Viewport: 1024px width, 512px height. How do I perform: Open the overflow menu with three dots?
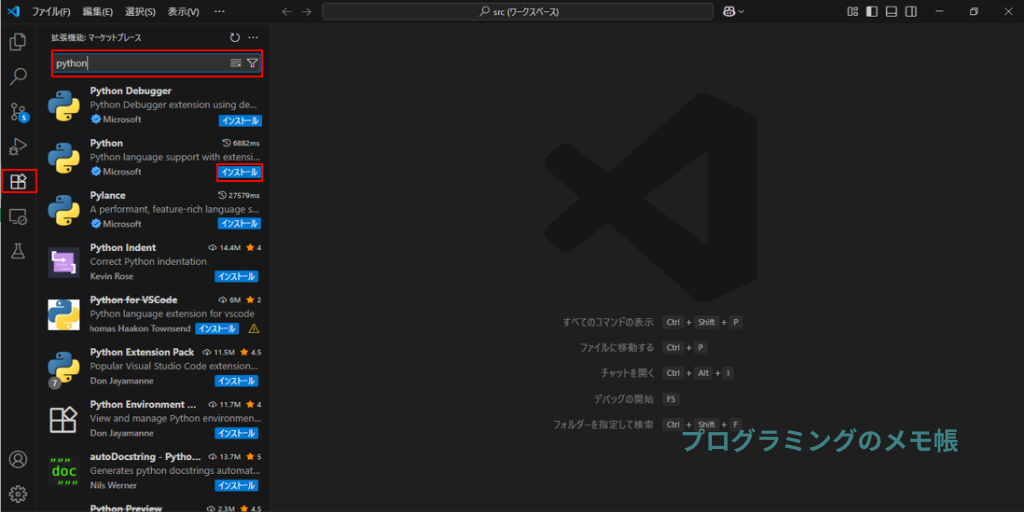pyautogui.click(x=219, y=12)
